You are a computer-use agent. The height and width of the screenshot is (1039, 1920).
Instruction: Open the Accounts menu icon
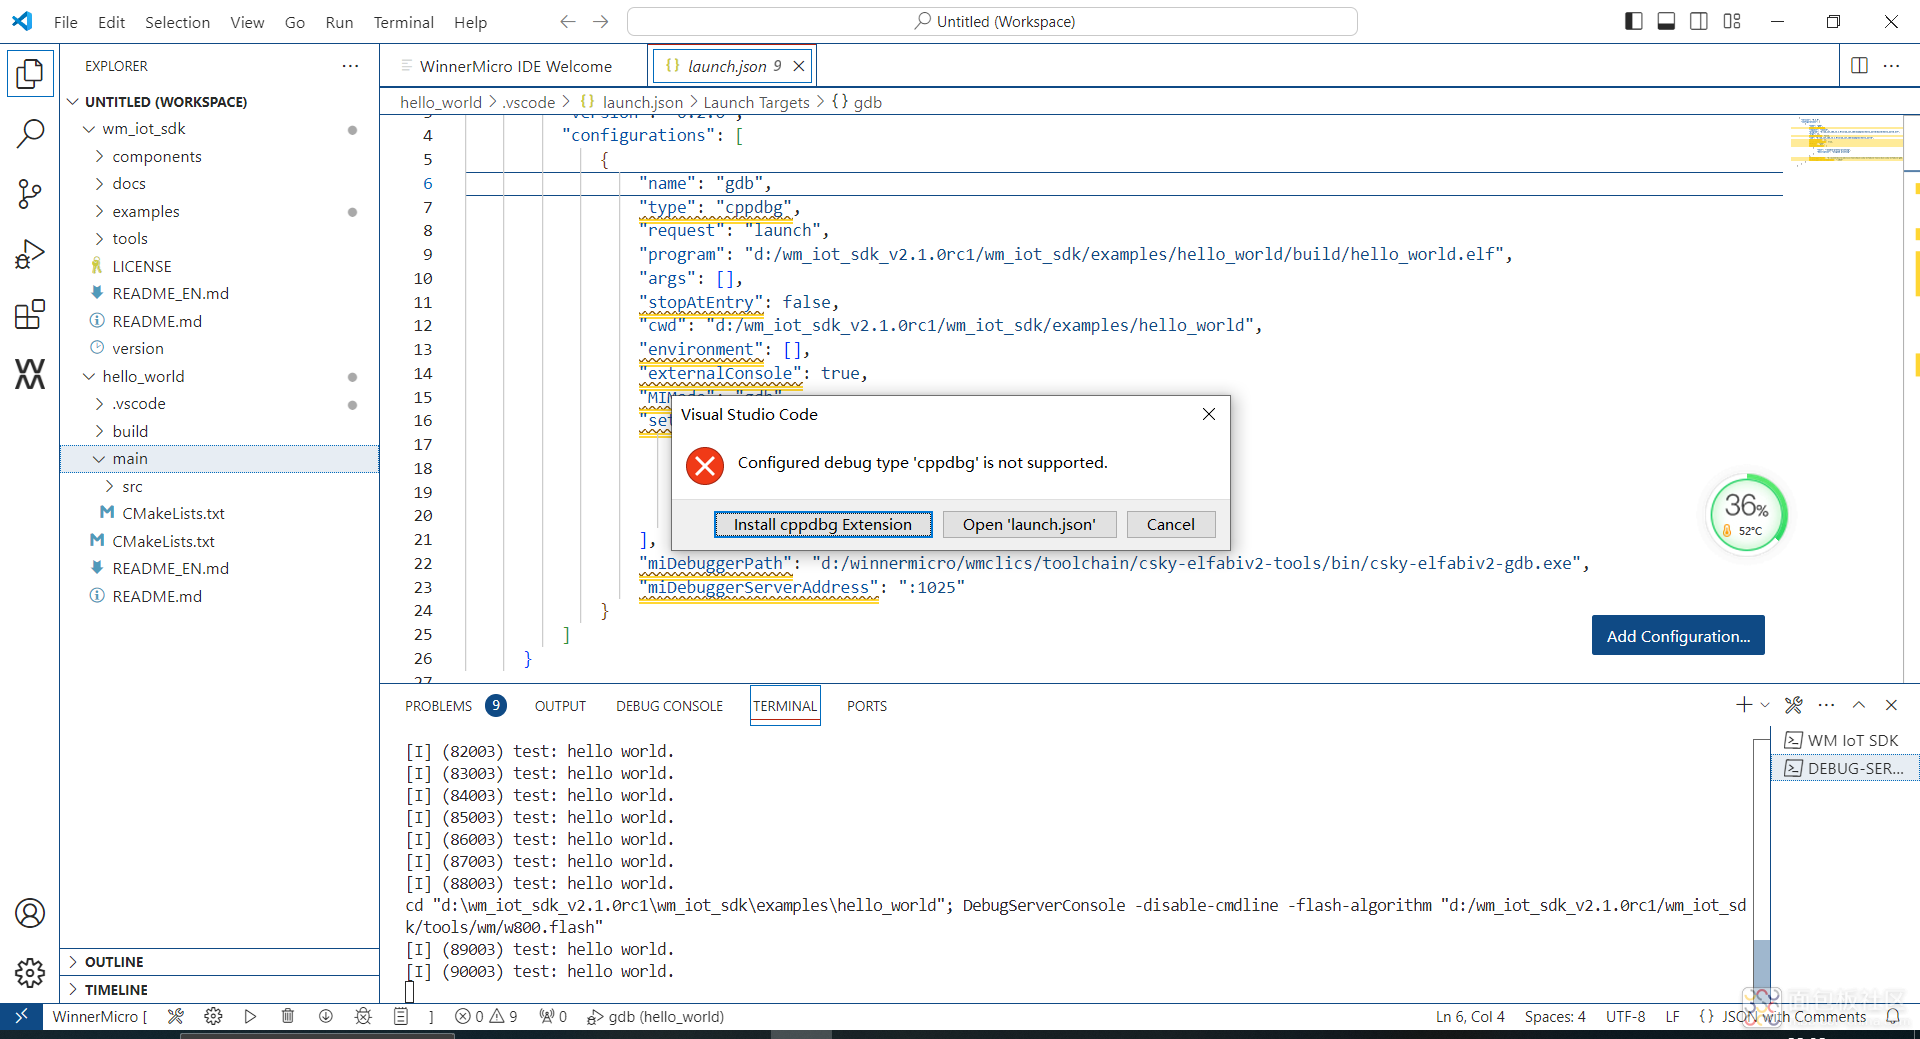pos(30,913)
